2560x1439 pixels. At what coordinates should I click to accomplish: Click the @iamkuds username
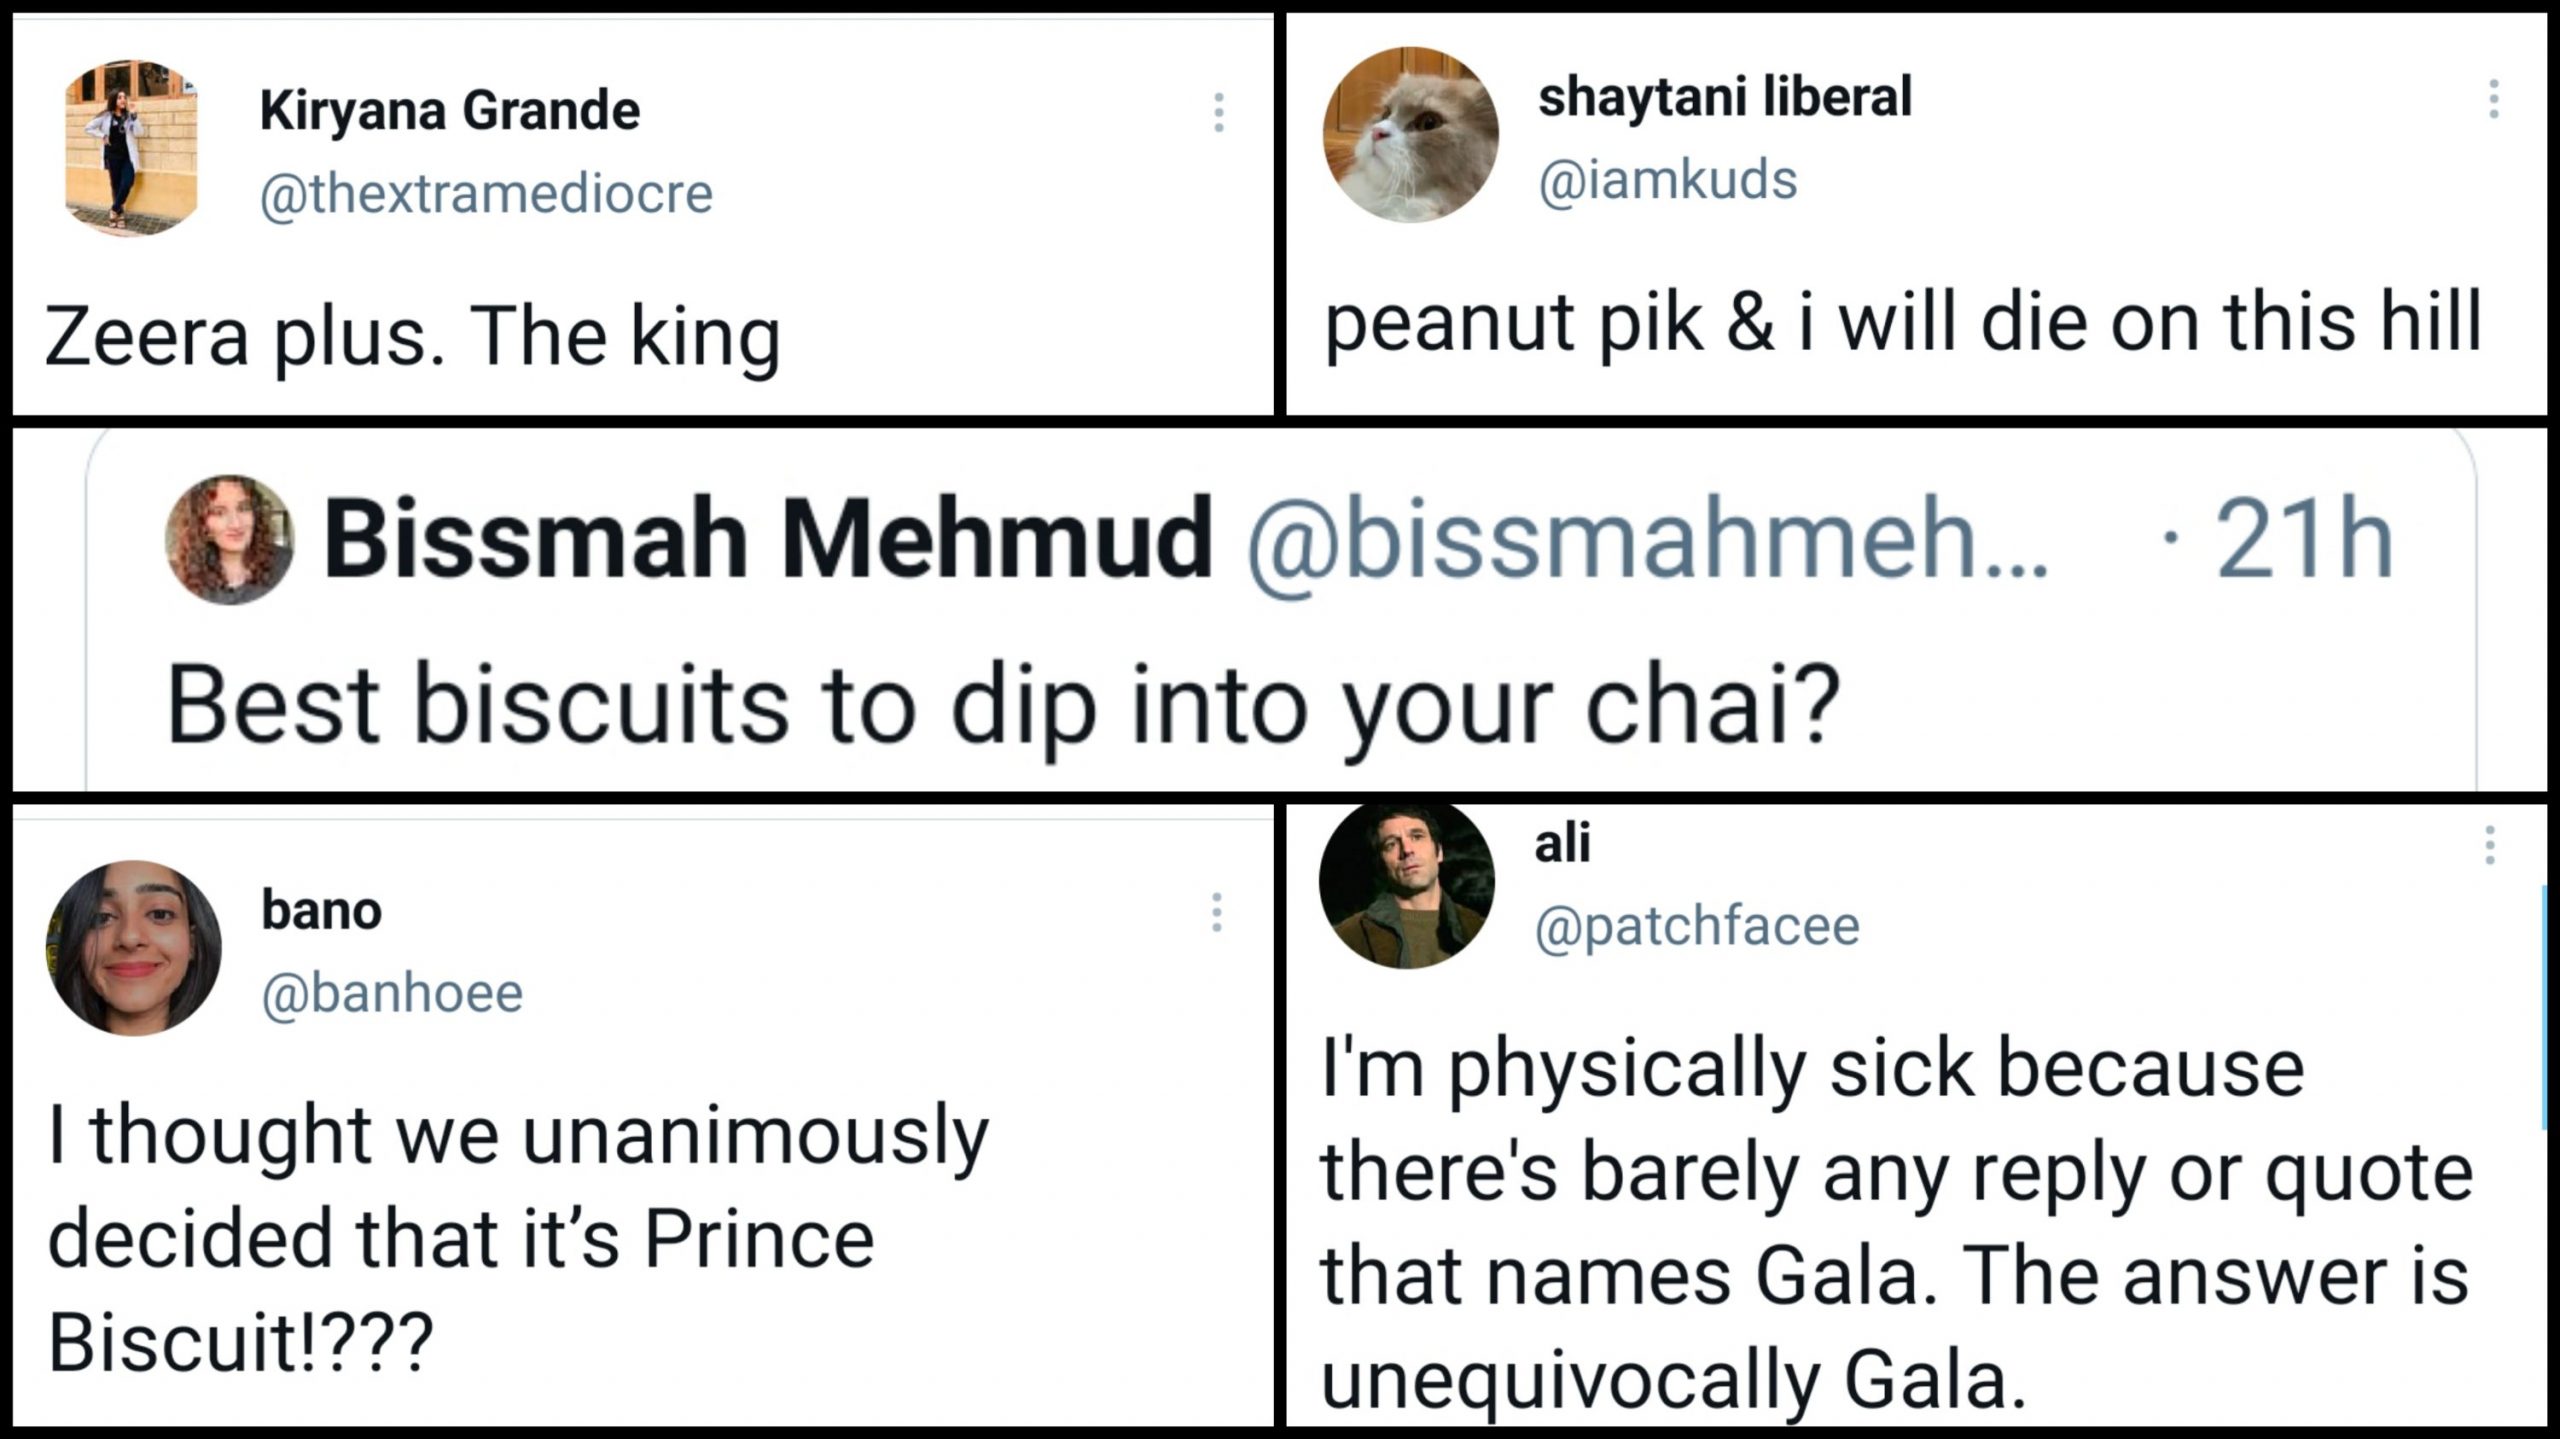click(1667, 180)
